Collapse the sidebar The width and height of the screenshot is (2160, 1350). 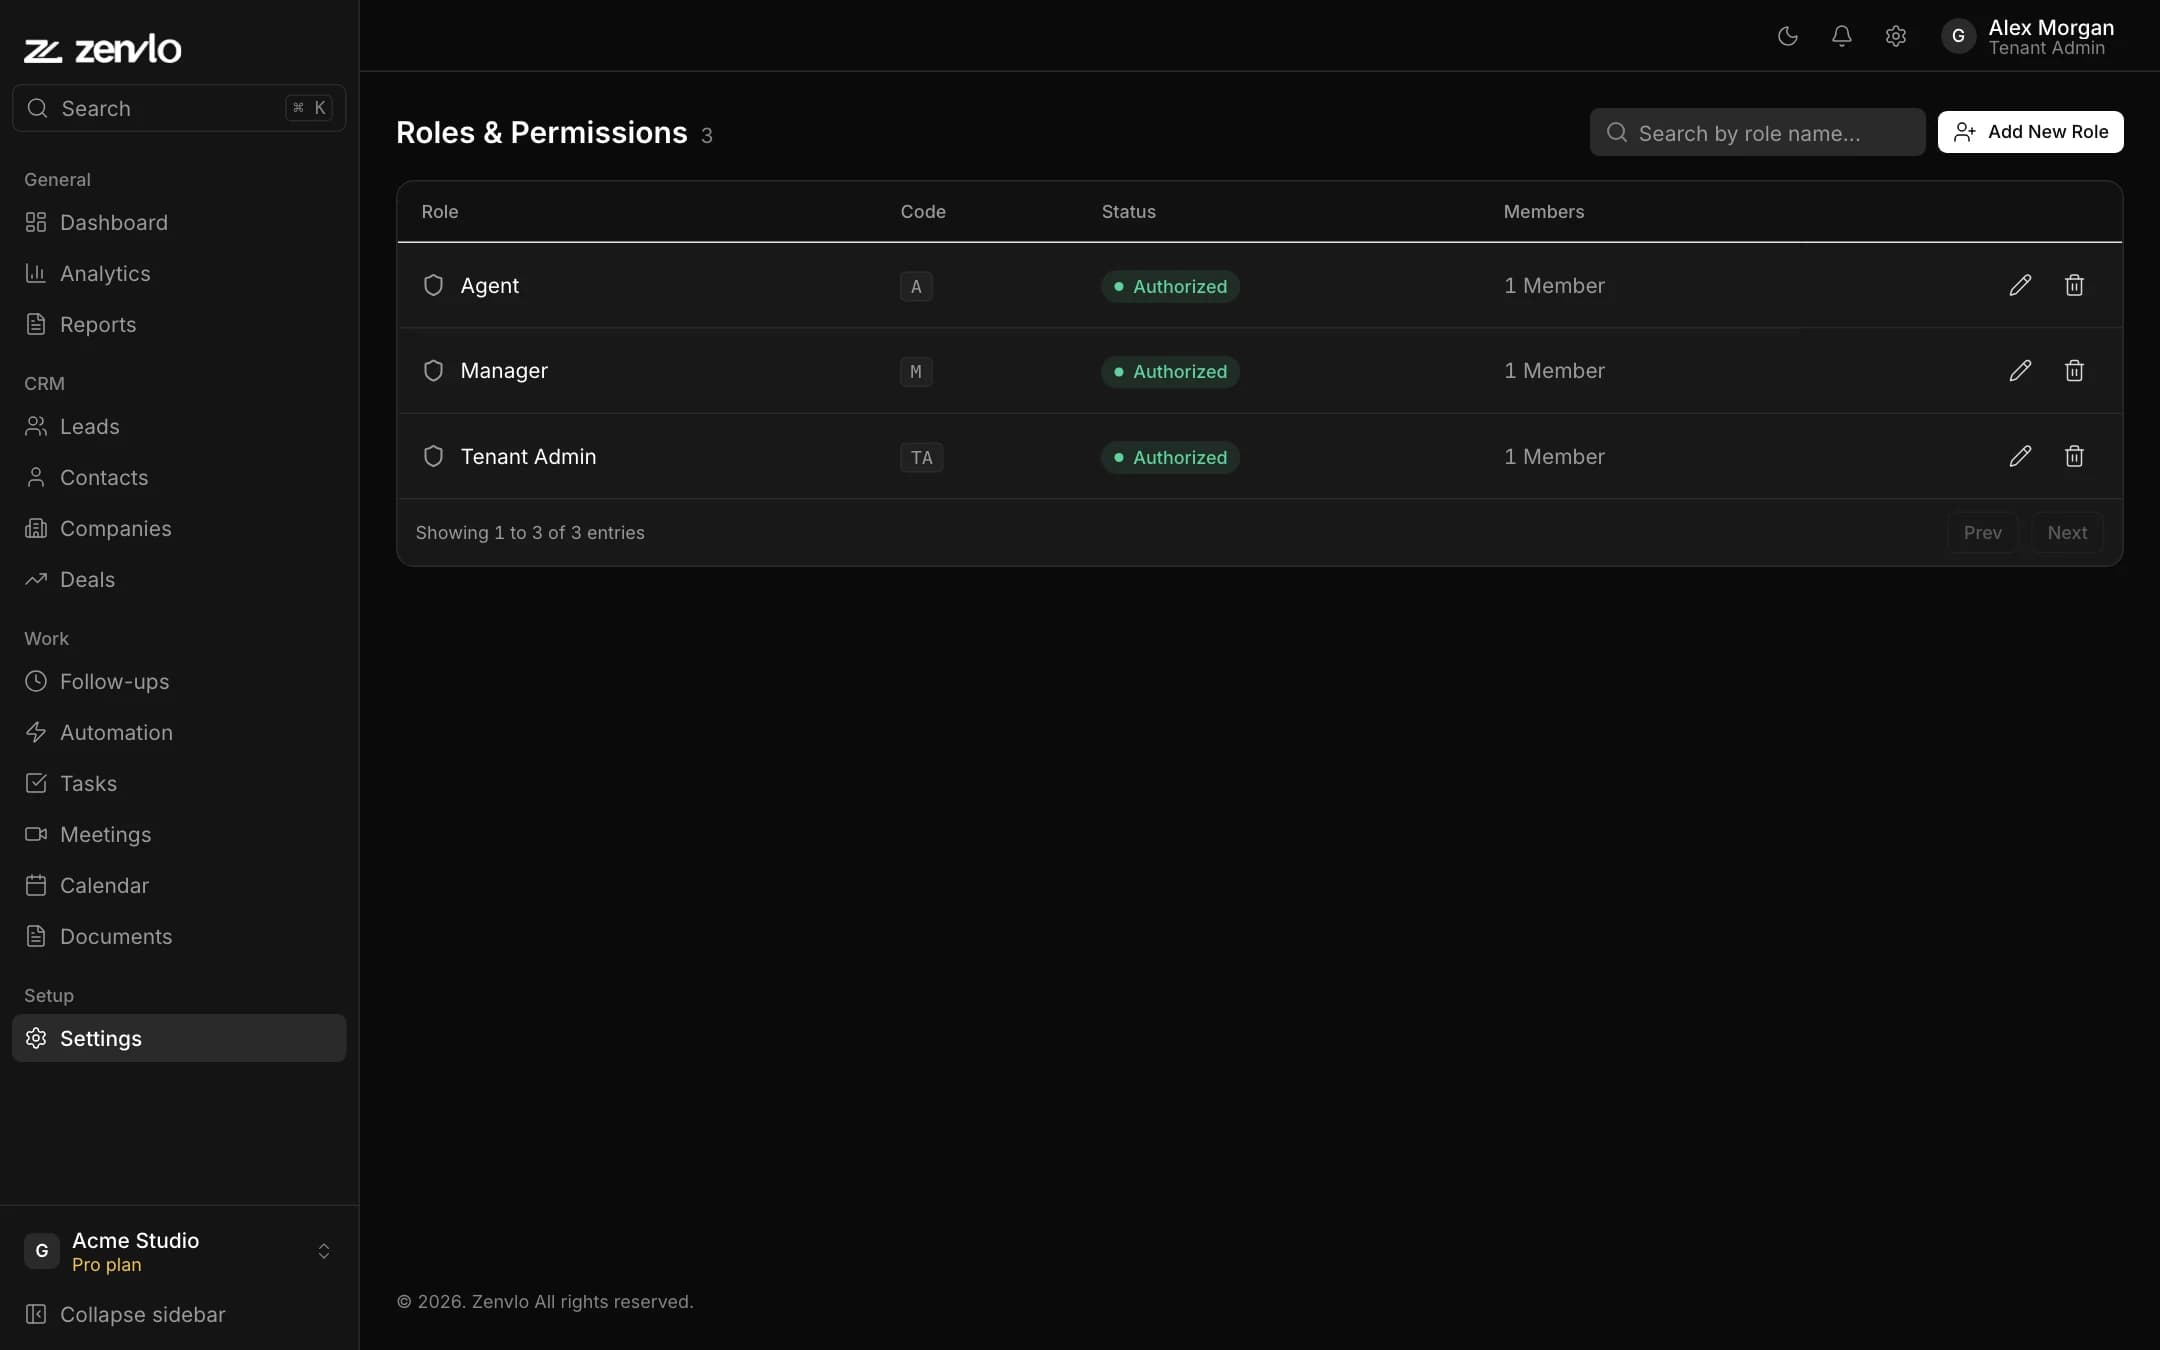(x=179, y=1314)
